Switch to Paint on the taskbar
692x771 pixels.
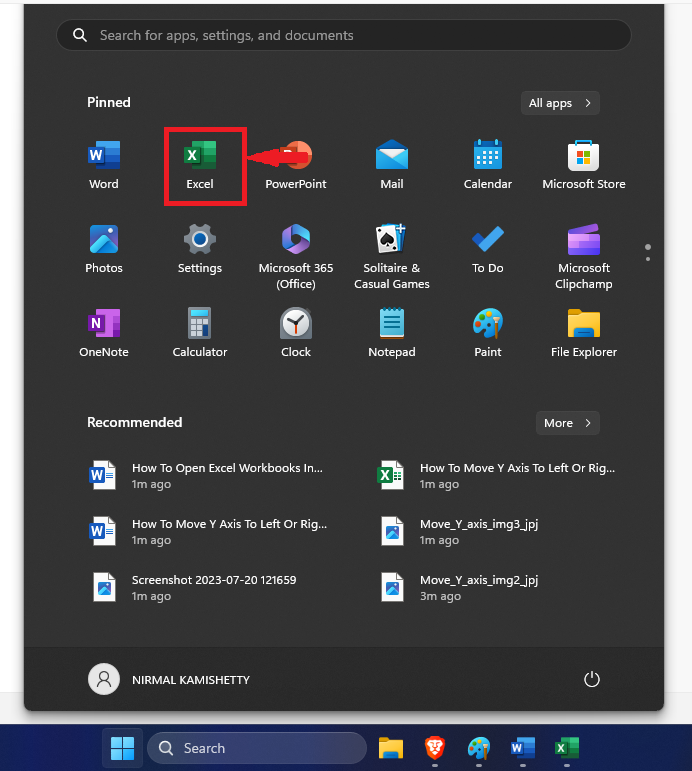(x=479, y=748)
